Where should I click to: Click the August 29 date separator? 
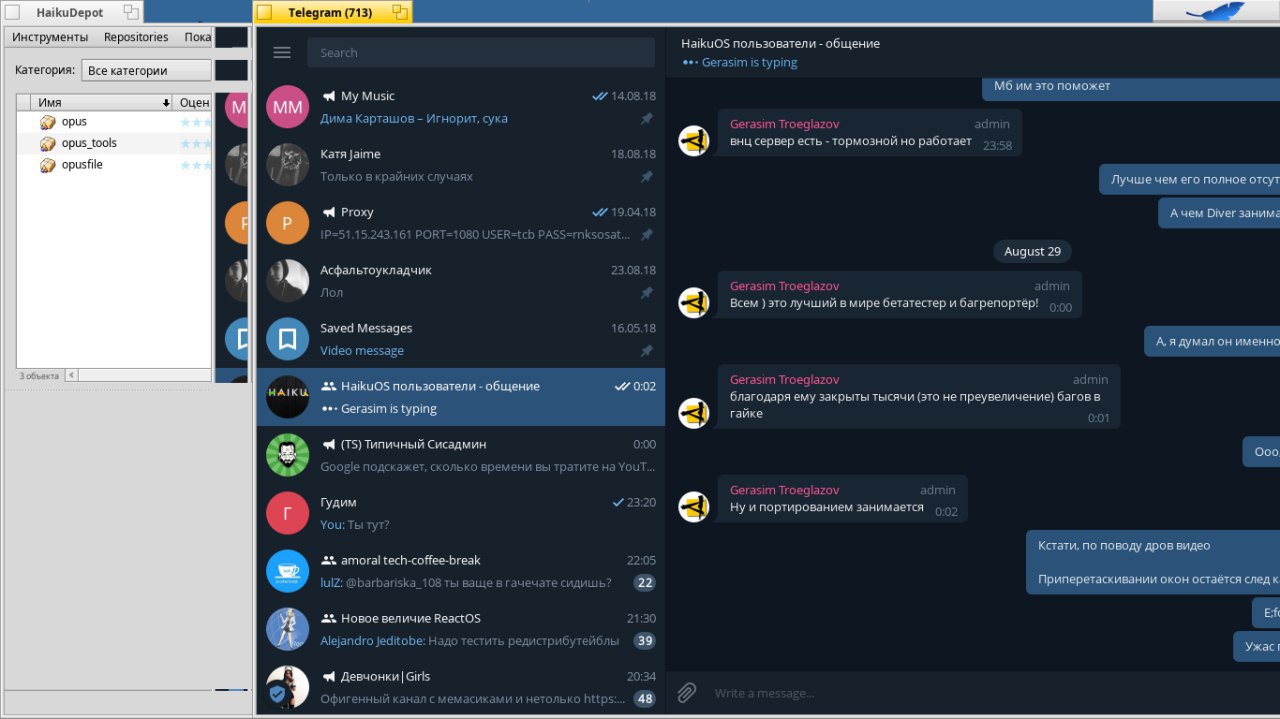pyautogui.click(x=1032, y=251)
